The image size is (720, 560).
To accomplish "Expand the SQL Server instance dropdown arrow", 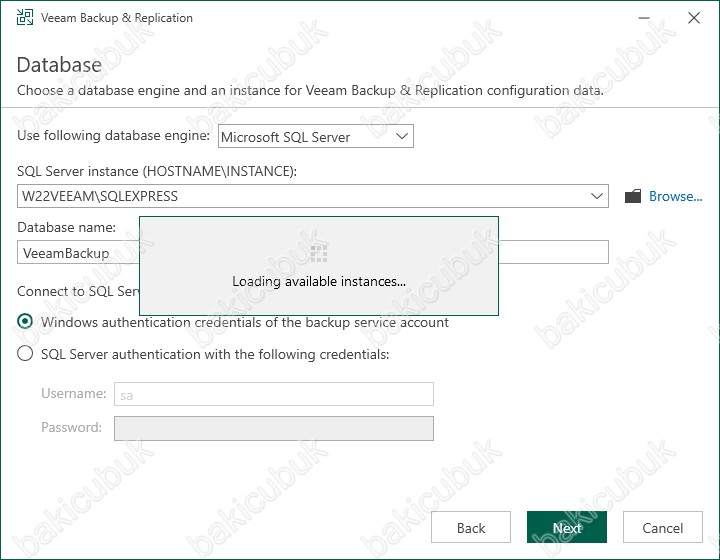I will (596, 196).
